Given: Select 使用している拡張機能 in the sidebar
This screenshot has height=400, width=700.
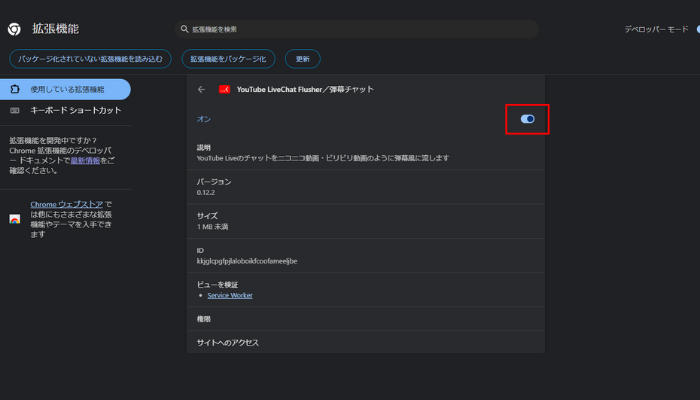Looking at the screenshot, I should pos(65,89).
